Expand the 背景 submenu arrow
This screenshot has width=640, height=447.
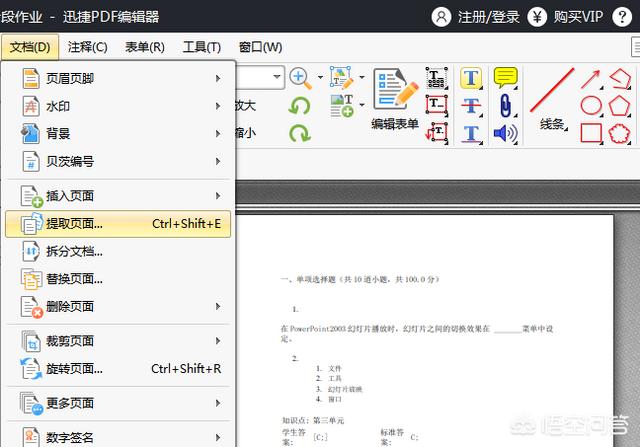(218, 133)
